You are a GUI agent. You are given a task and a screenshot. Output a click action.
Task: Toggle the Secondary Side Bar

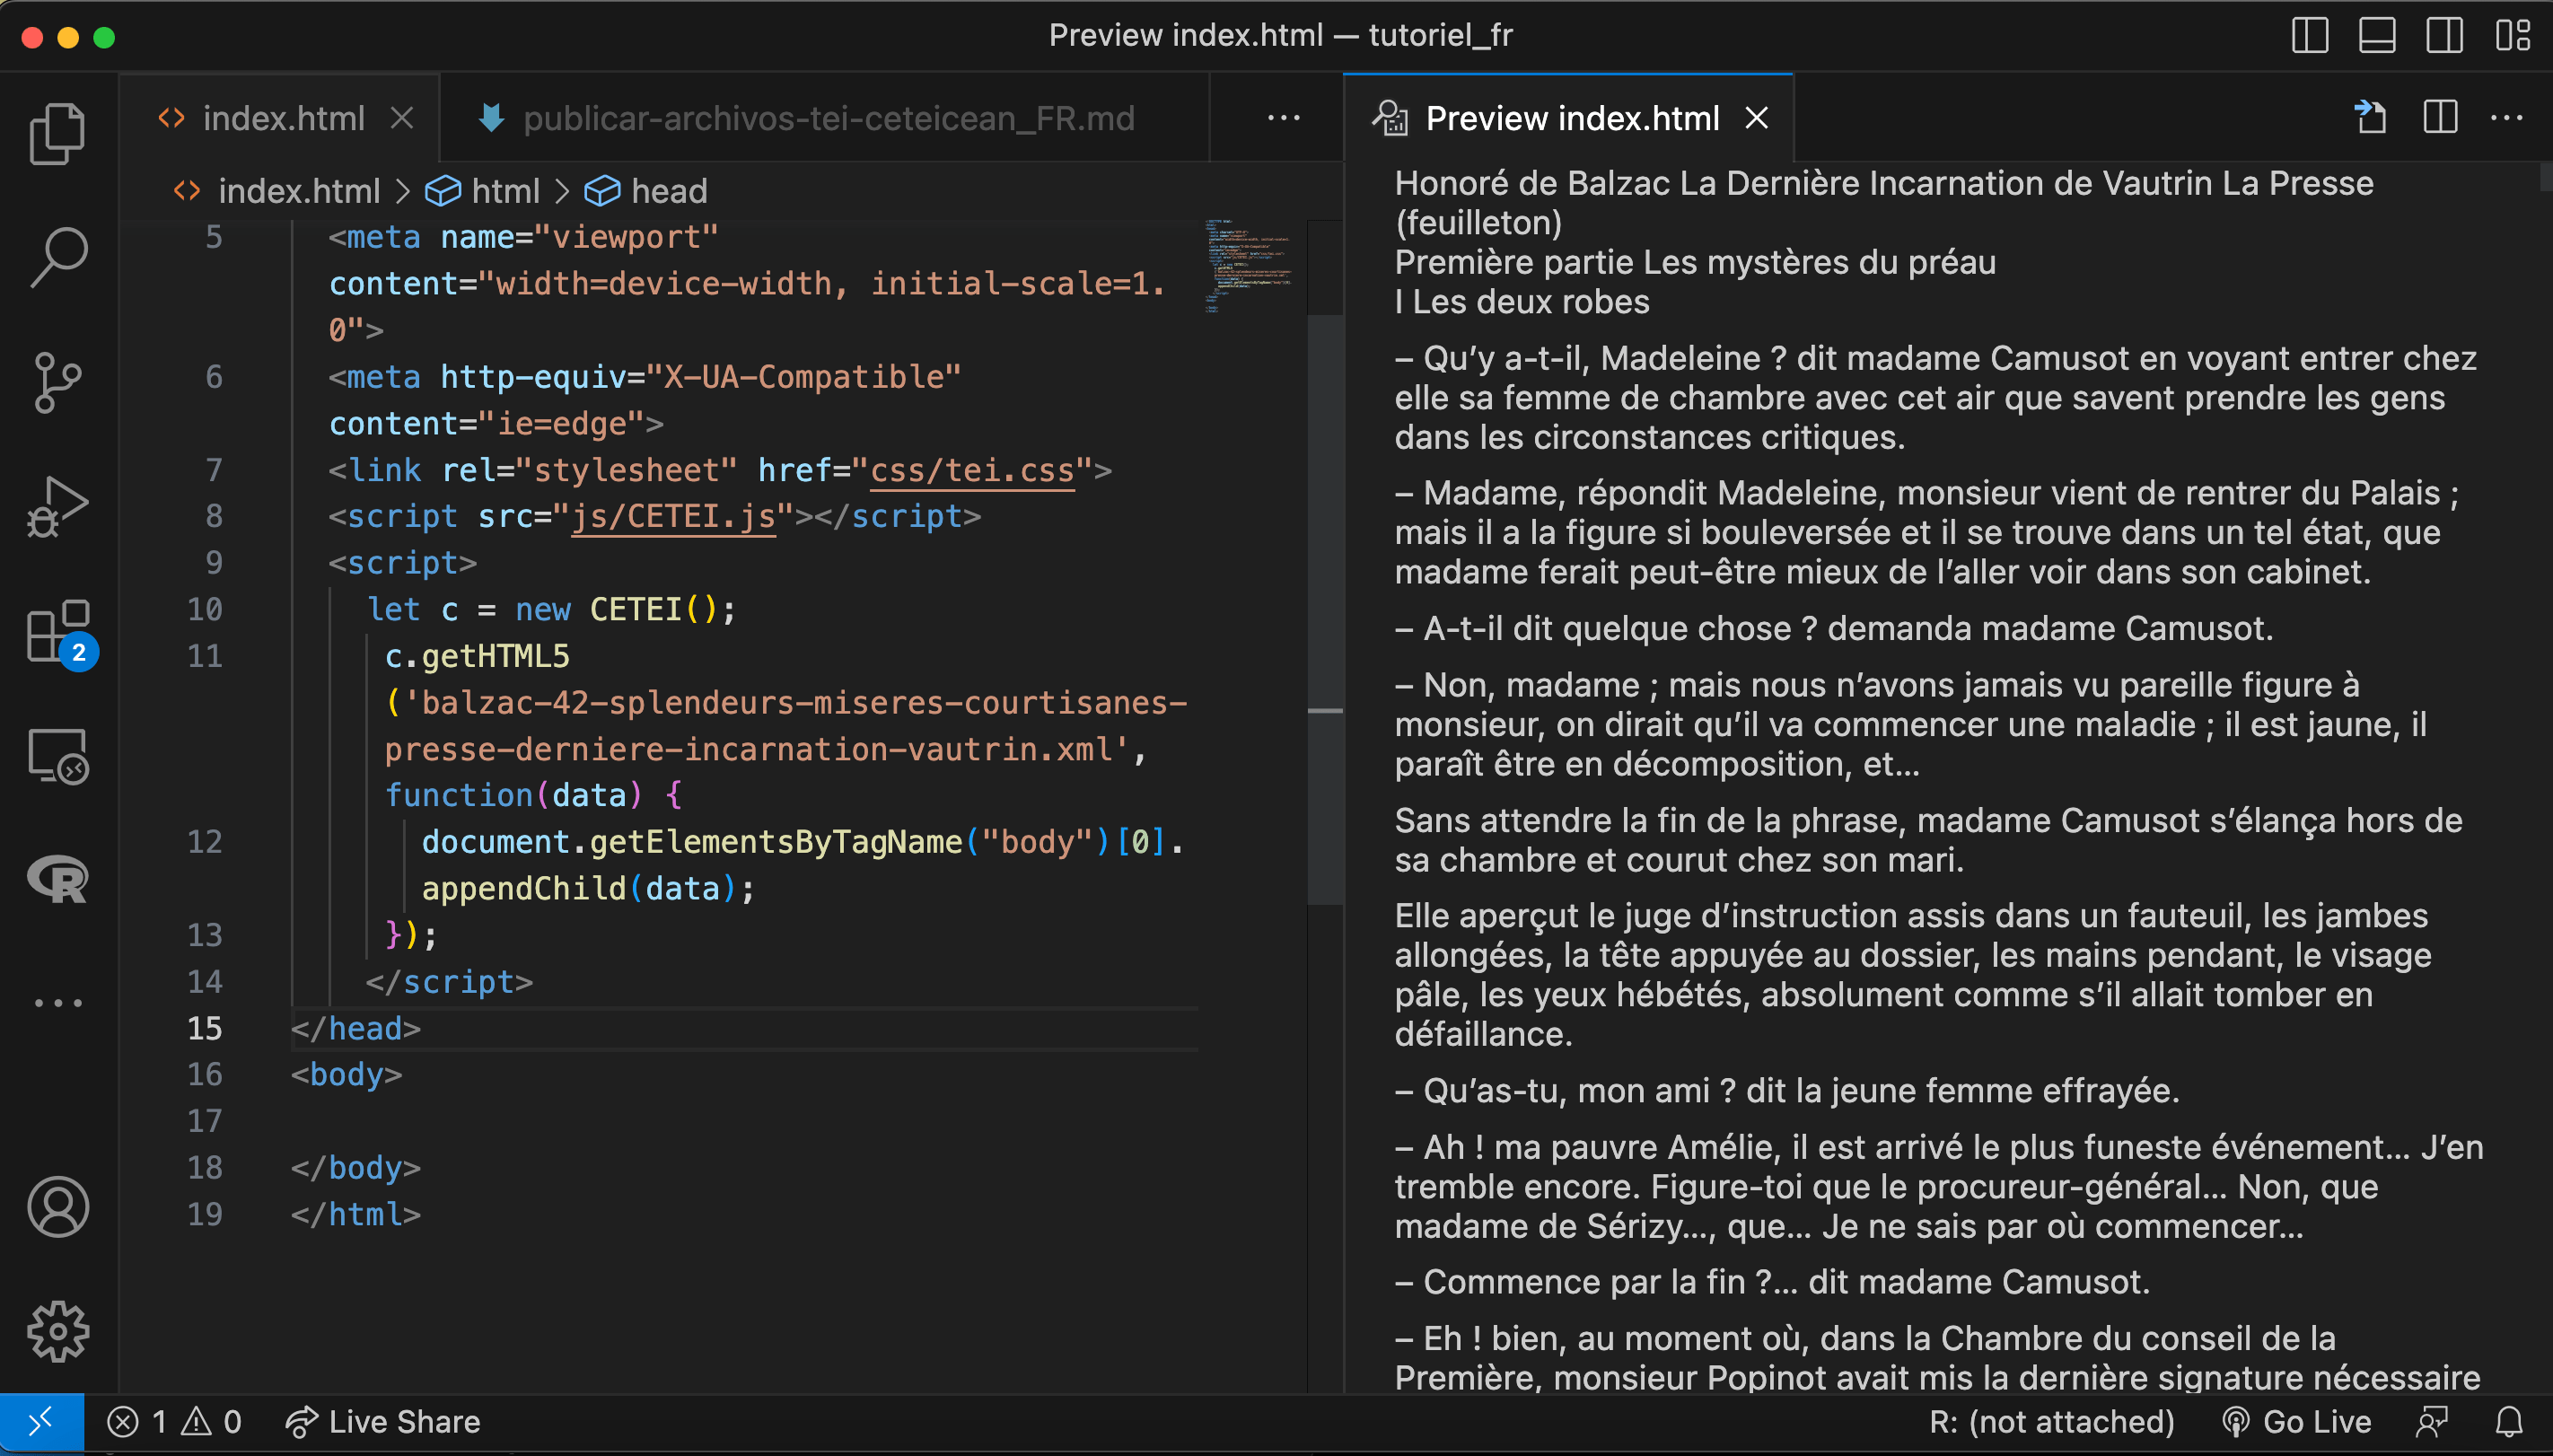point(2444,36)
